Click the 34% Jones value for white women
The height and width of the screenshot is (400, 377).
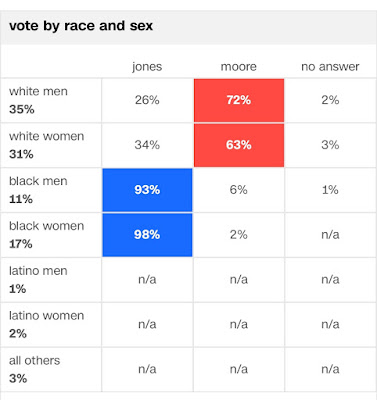(147, 145)
